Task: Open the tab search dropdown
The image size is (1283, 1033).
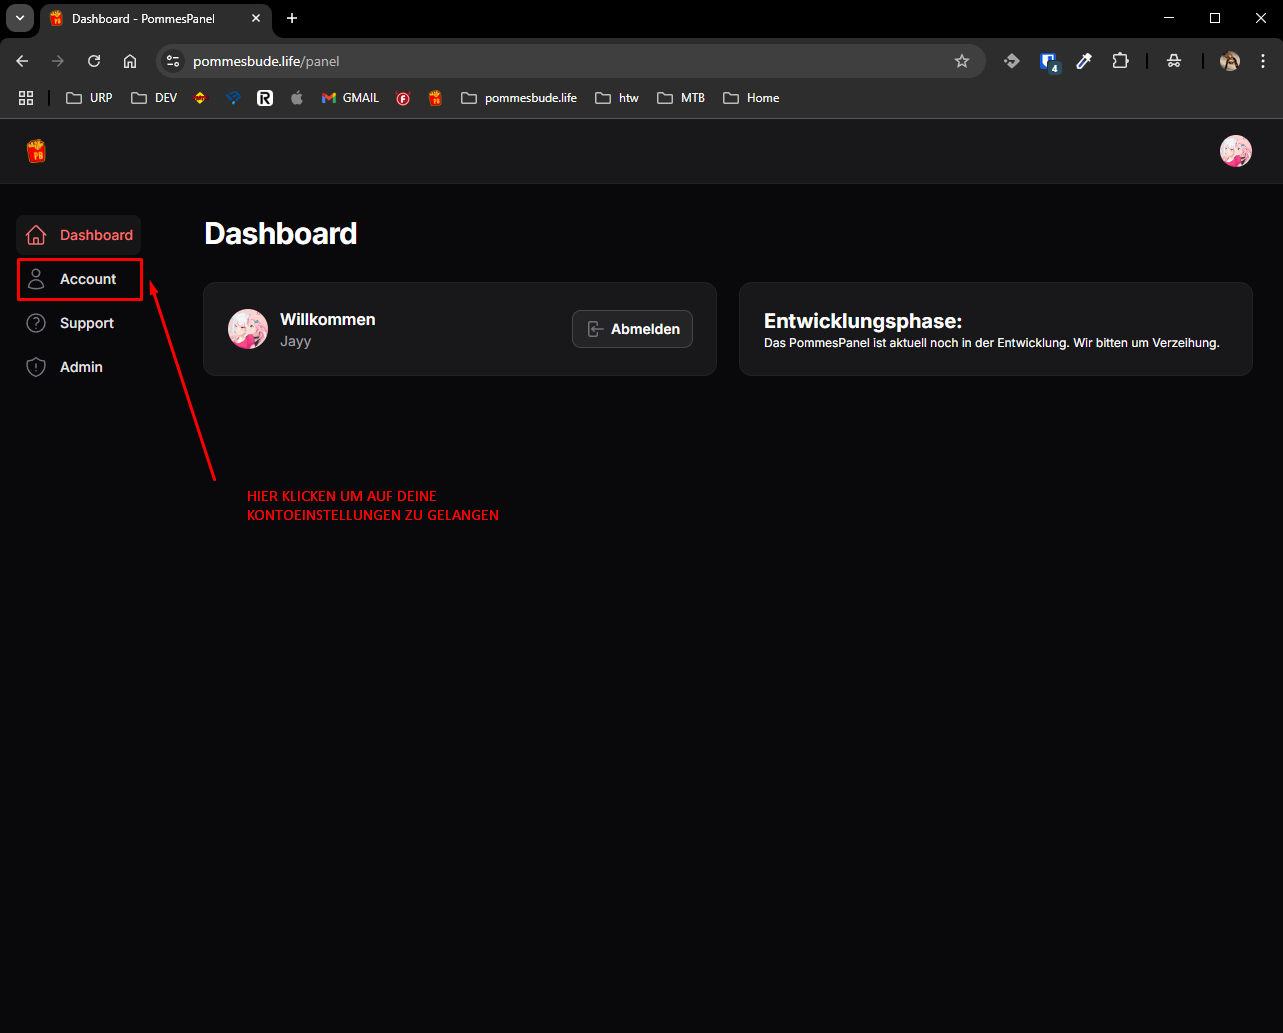Action: (20, 18)
